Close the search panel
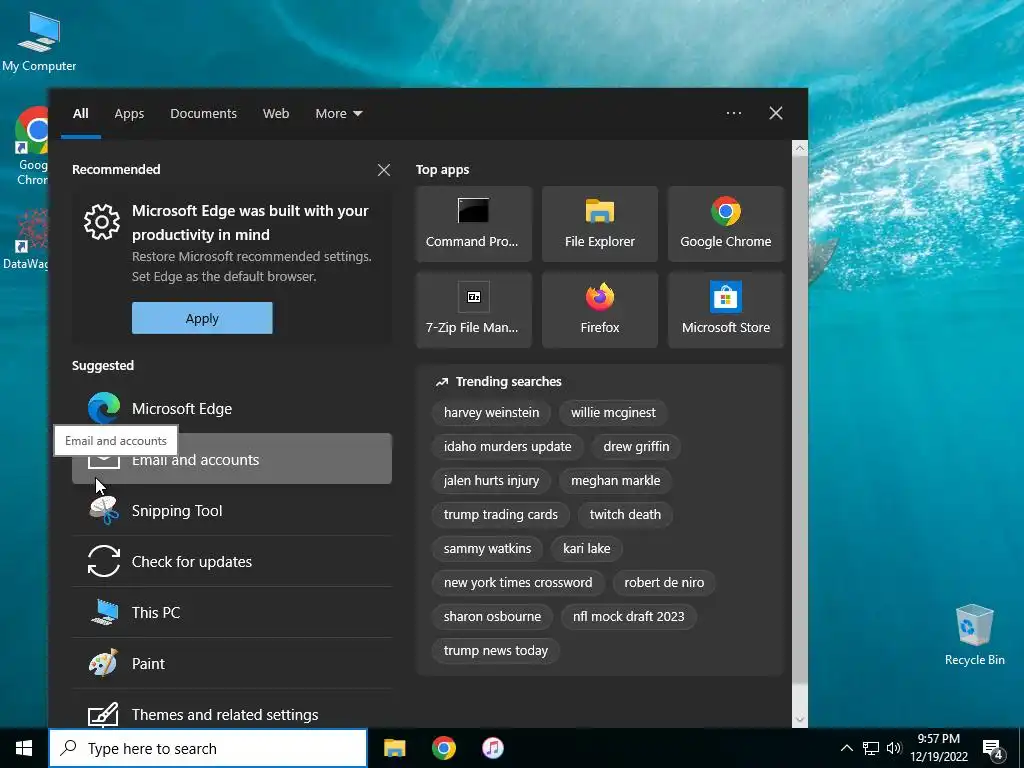 [776, 113]
